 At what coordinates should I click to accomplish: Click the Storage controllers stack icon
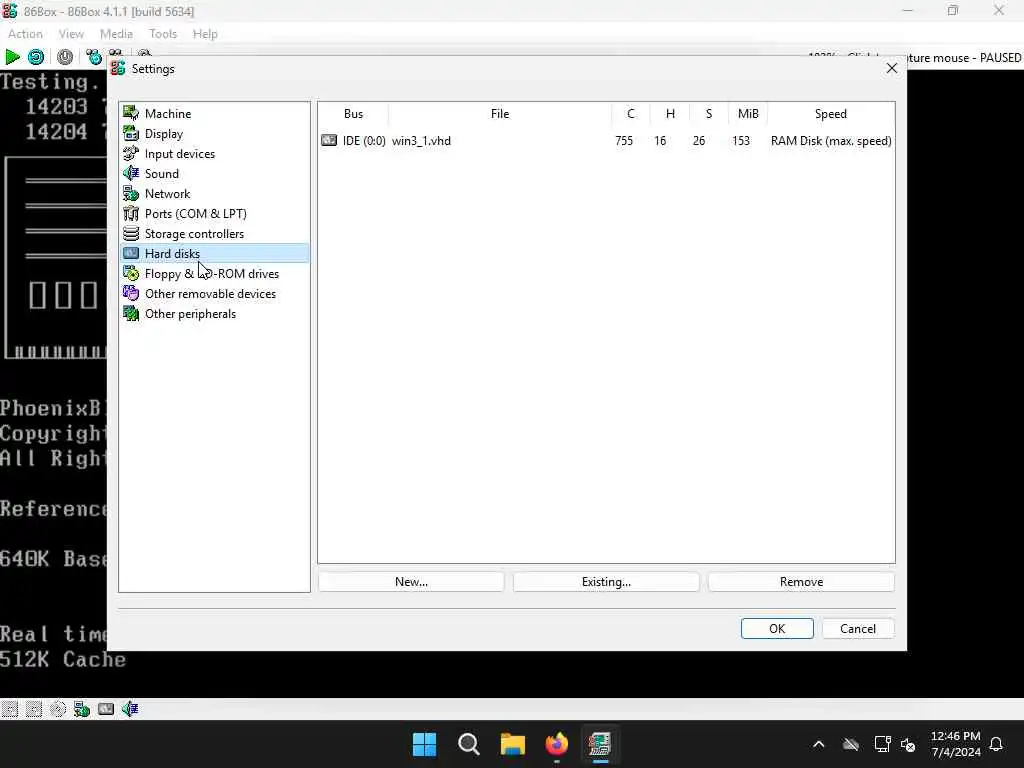coord(131,233)
